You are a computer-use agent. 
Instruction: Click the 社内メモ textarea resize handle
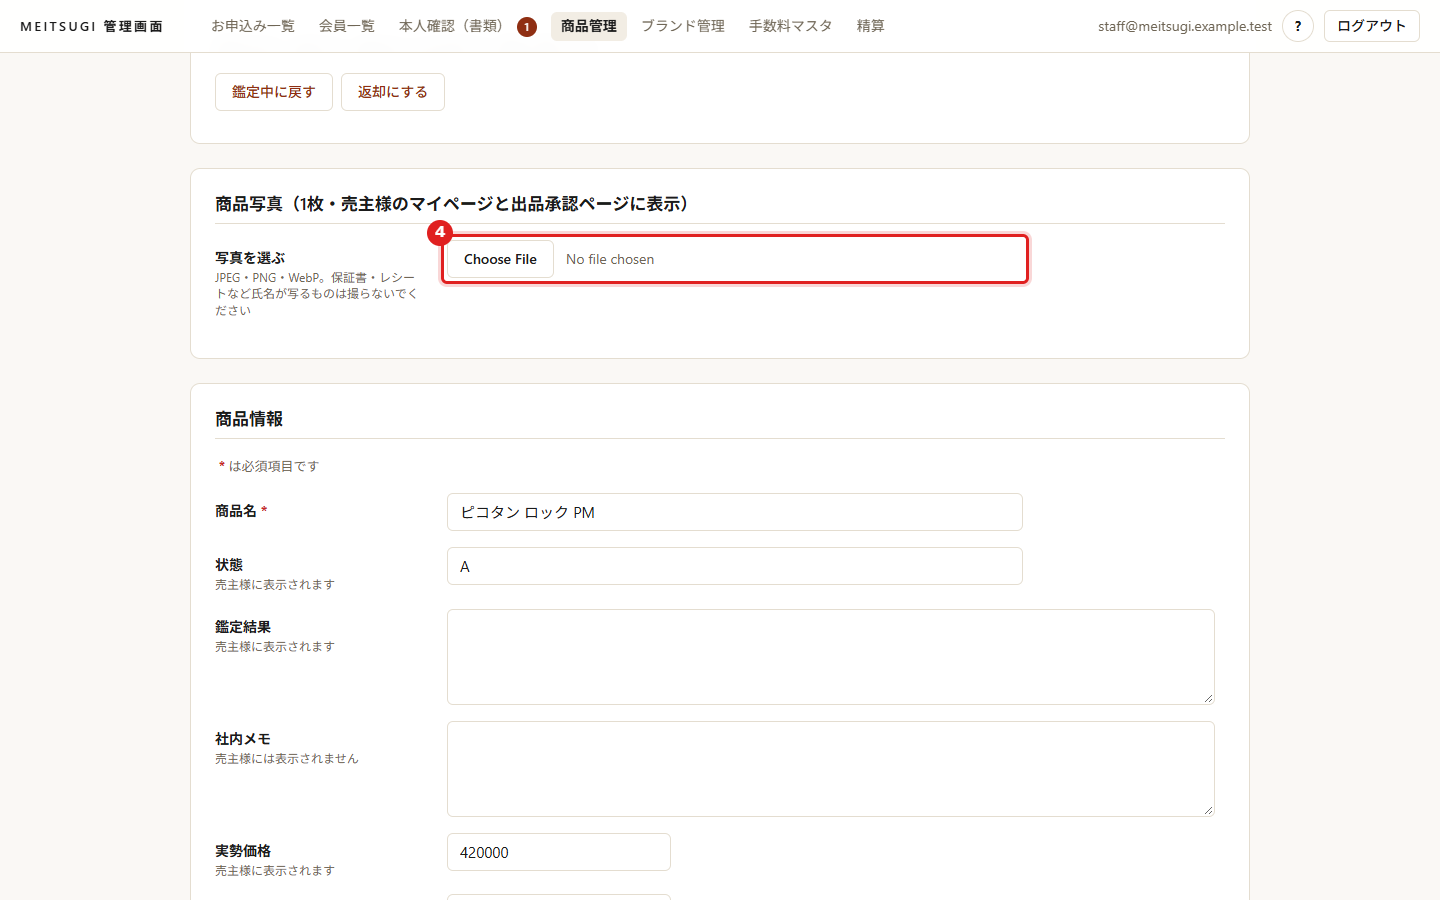1208,810
